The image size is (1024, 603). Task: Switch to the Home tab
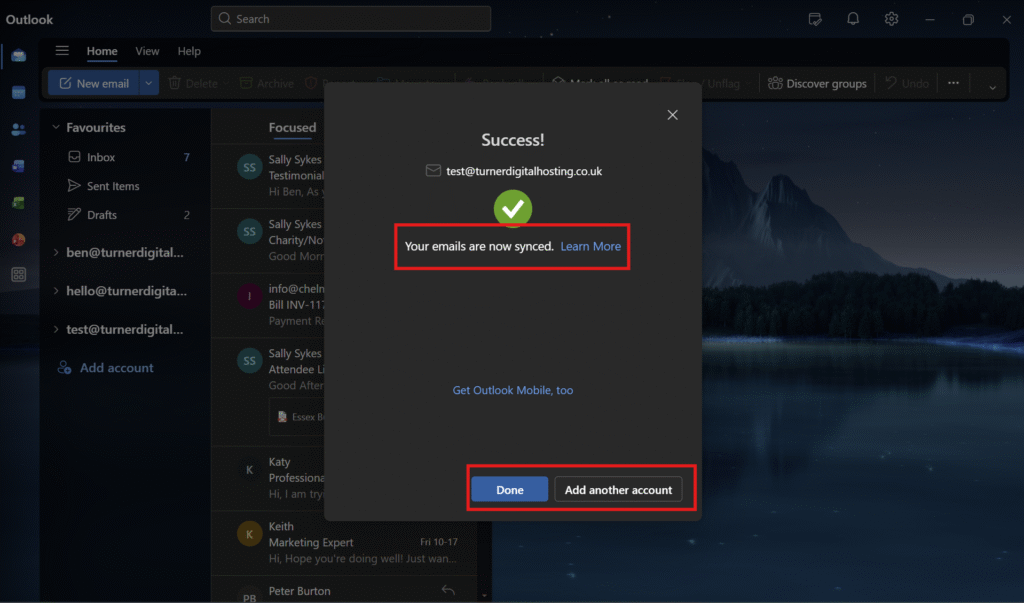tap(102, 51)
